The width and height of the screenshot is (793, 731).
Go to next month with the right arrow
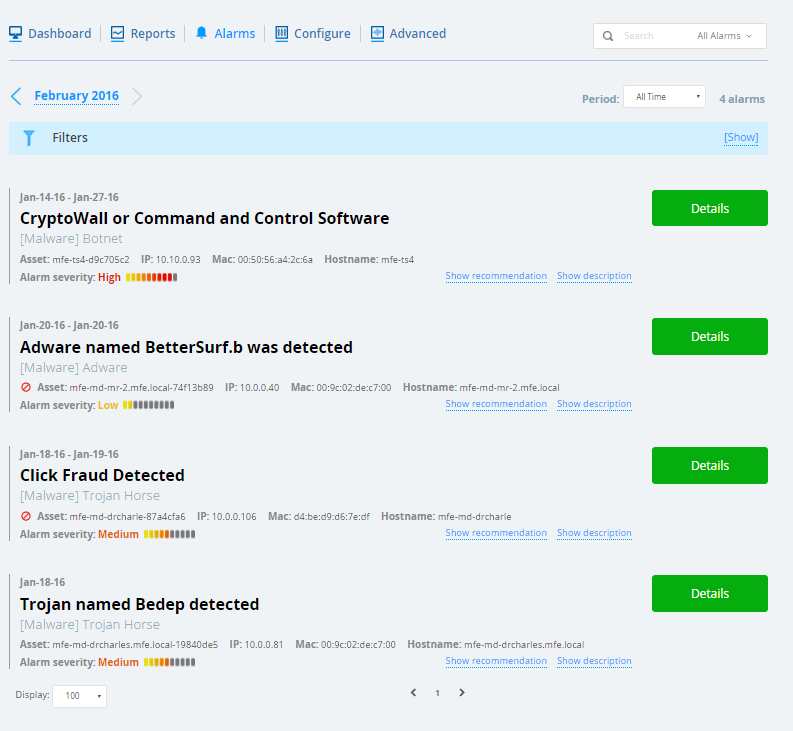pos(137,96)
